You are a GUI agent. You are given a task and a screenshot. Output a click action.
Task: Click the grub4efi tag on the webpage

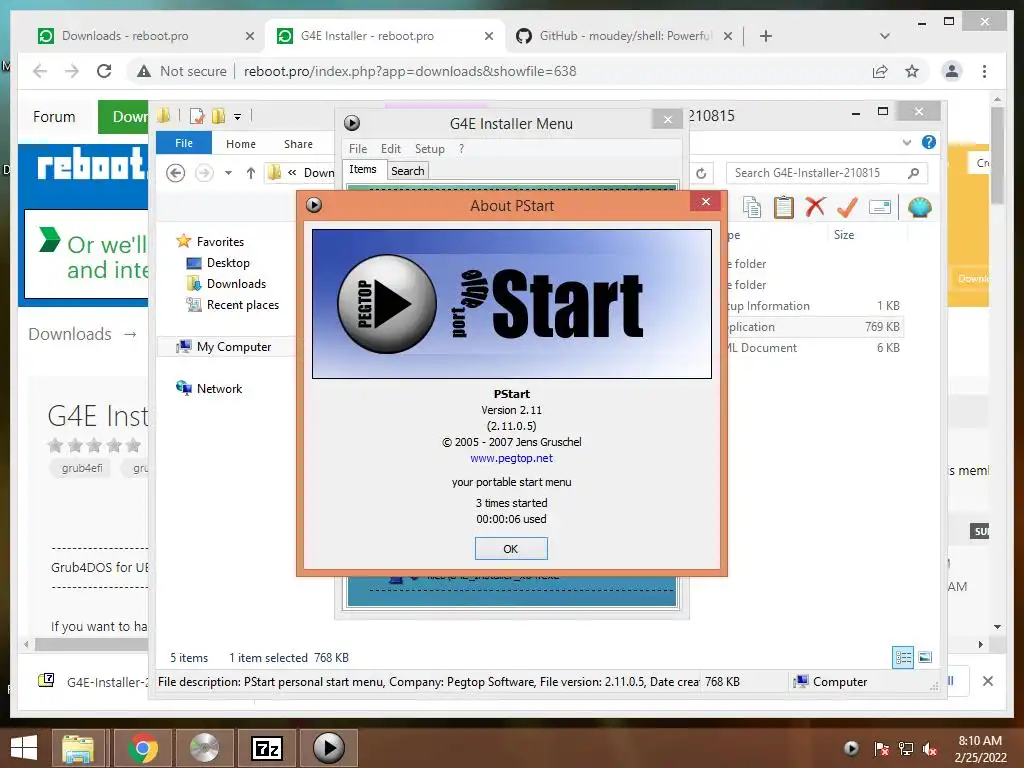[82, 468]
